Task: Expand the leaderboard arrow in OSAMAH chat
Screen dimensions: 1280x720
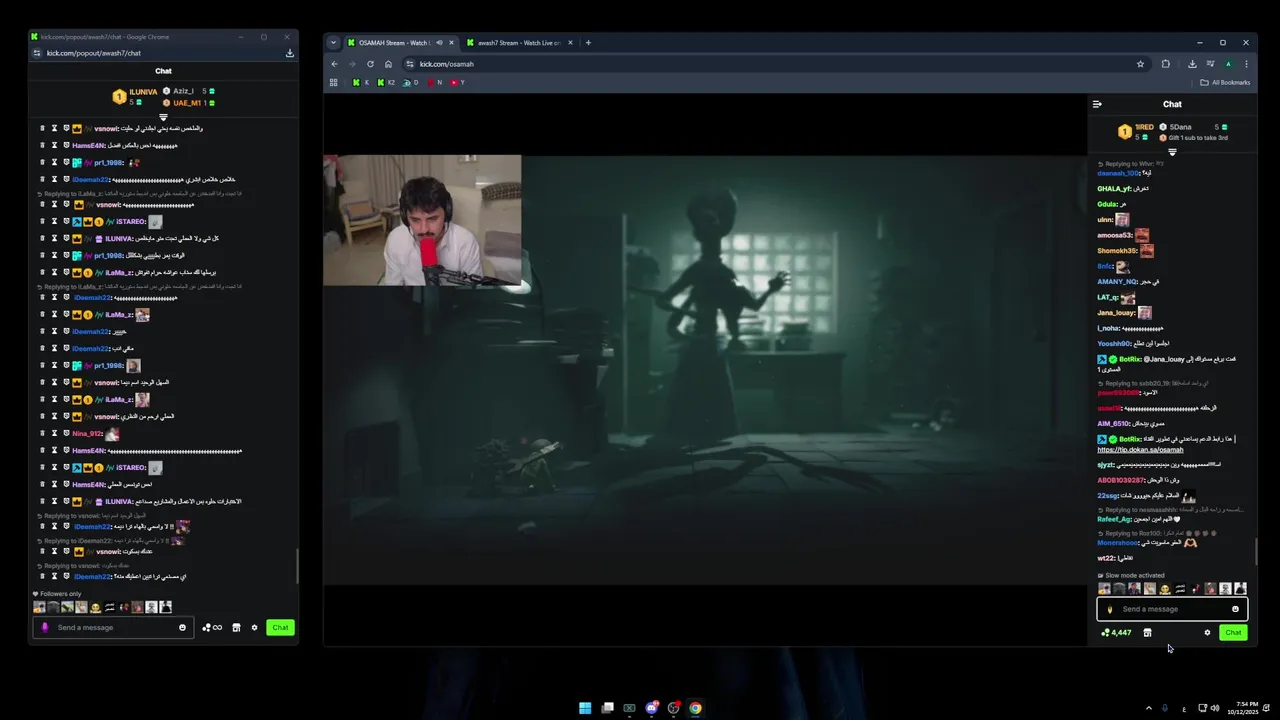Action: coord(1172,152)
